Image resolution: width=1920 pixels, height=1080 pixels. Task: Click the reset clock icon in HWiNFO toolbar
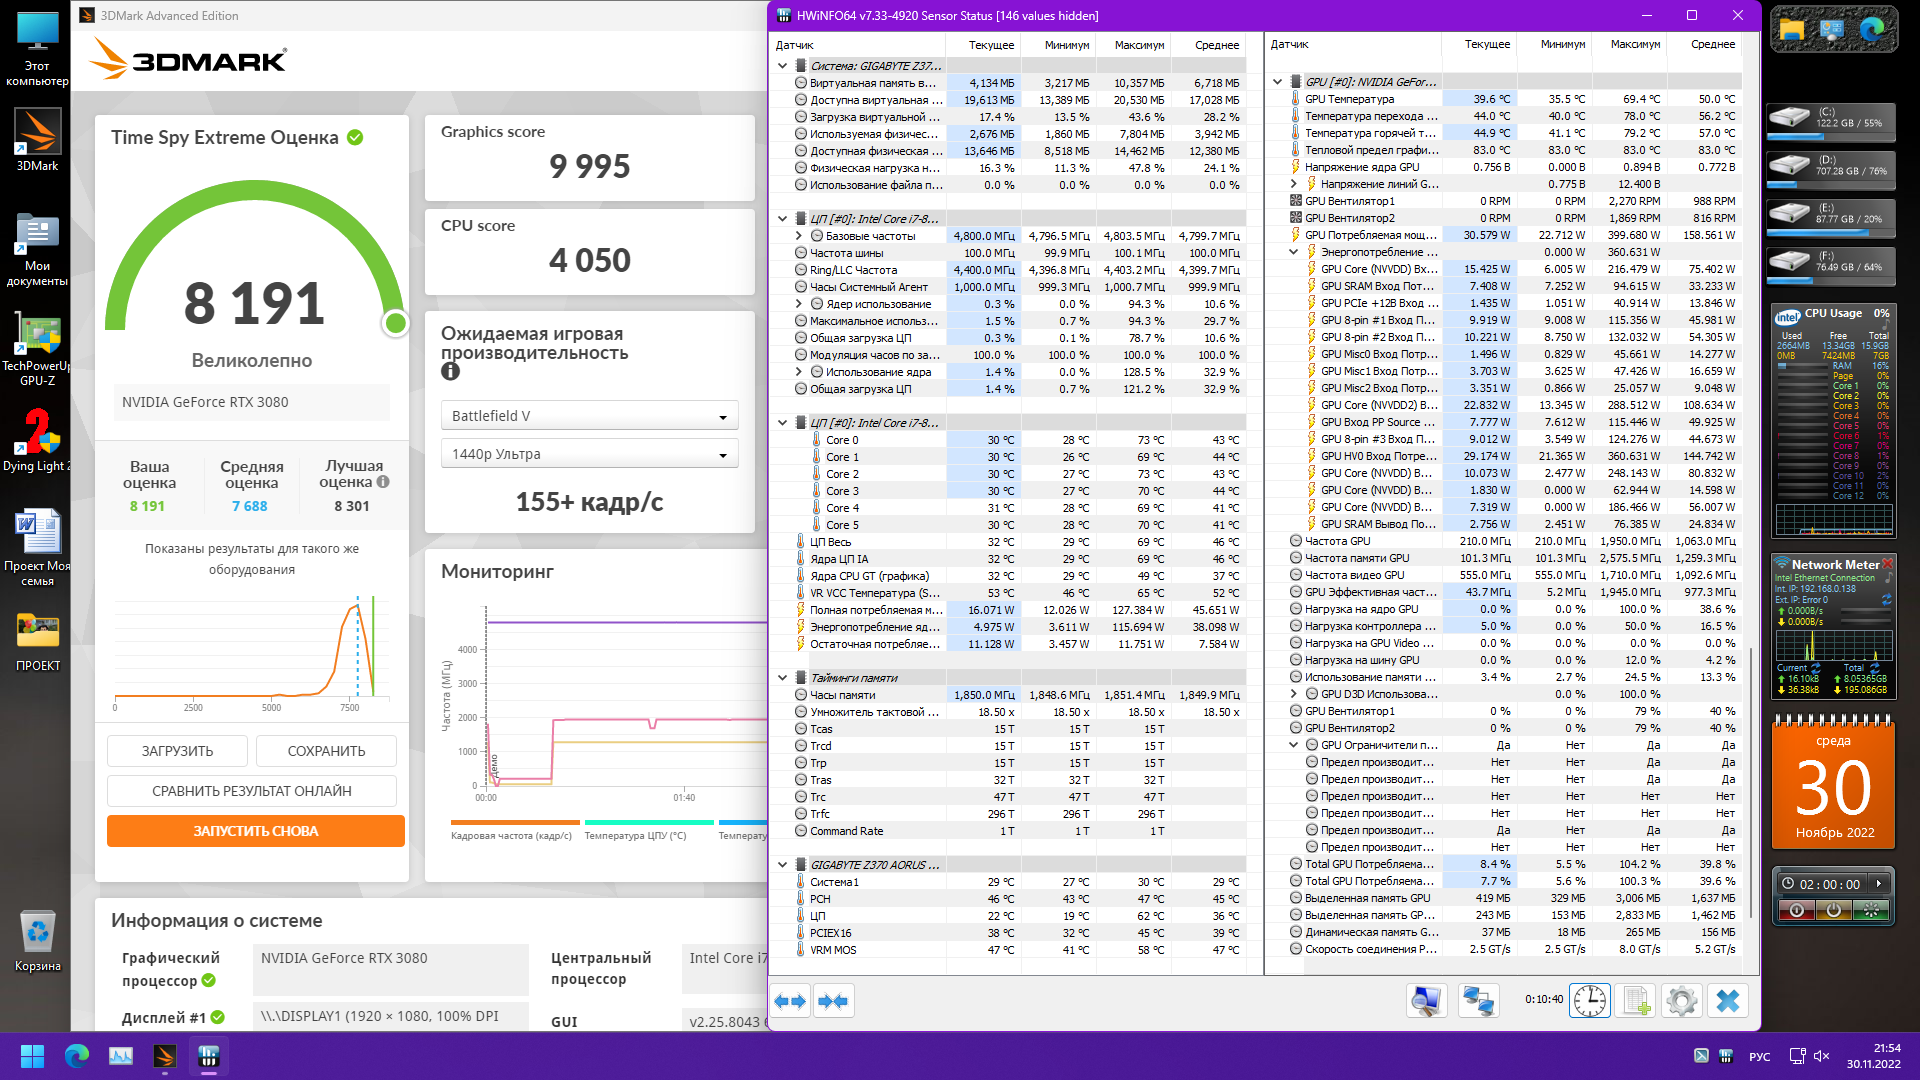[x=1589, y=1001]
